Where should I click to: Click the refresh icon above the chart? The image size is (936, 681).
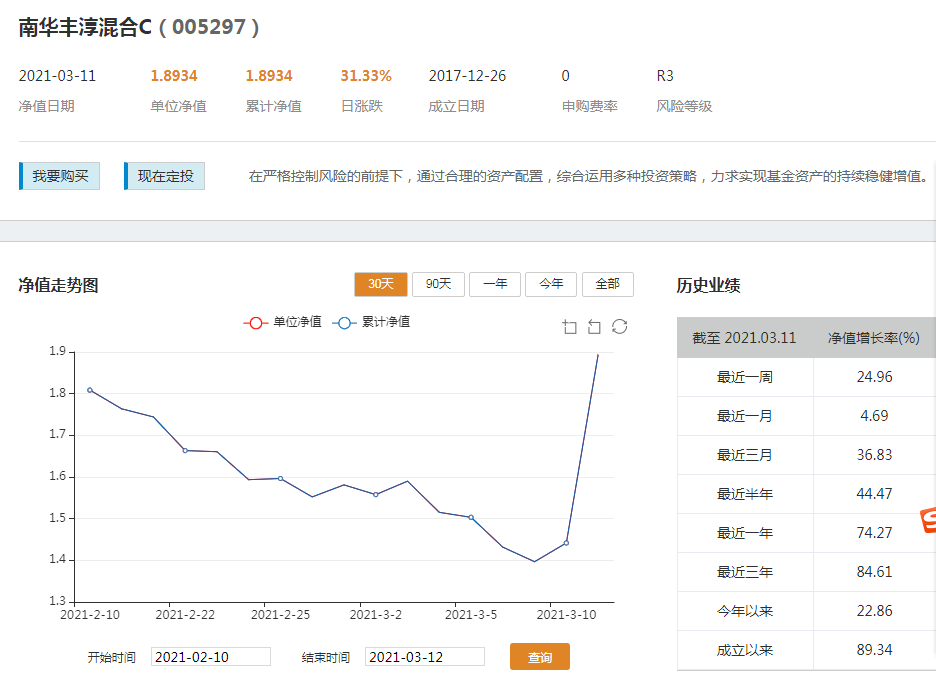620,327
